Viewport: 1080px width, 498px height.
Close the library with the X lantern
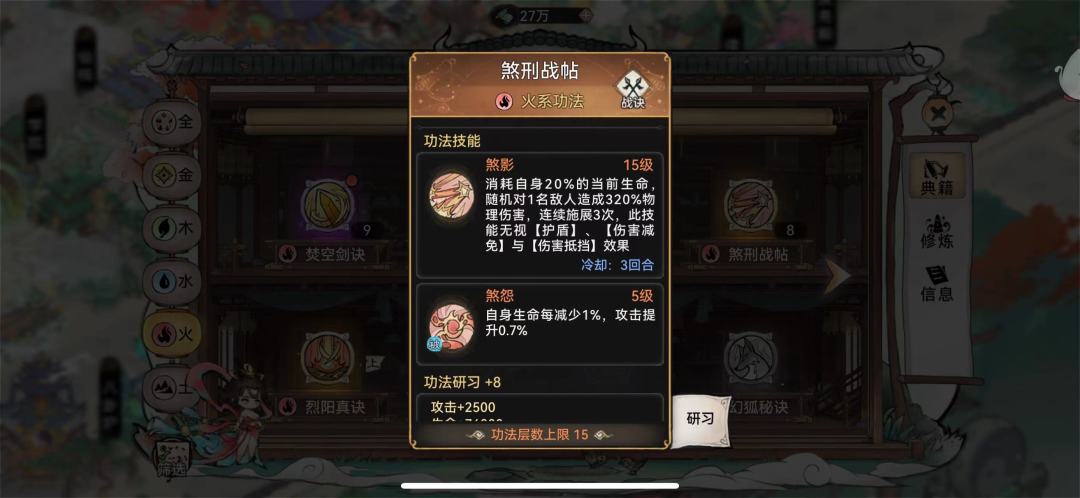[937, 113]
